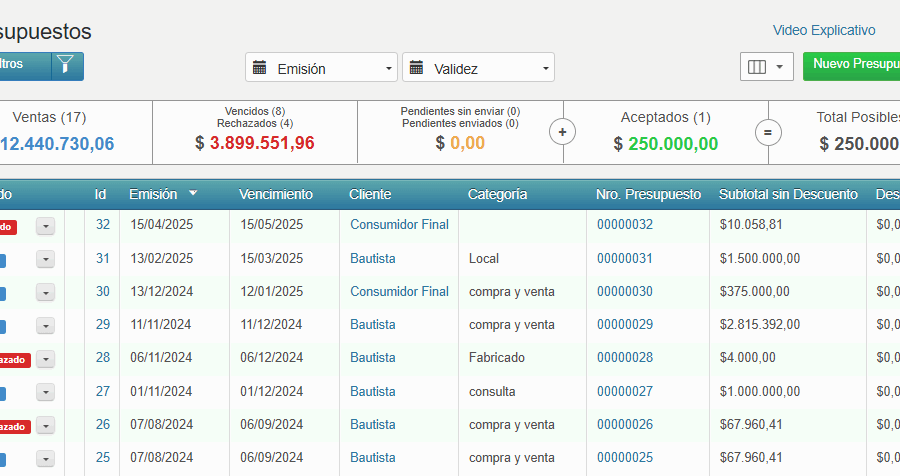Click the plus circle before Aceptados
Viewport: 900px width, 476px height.
563,132
